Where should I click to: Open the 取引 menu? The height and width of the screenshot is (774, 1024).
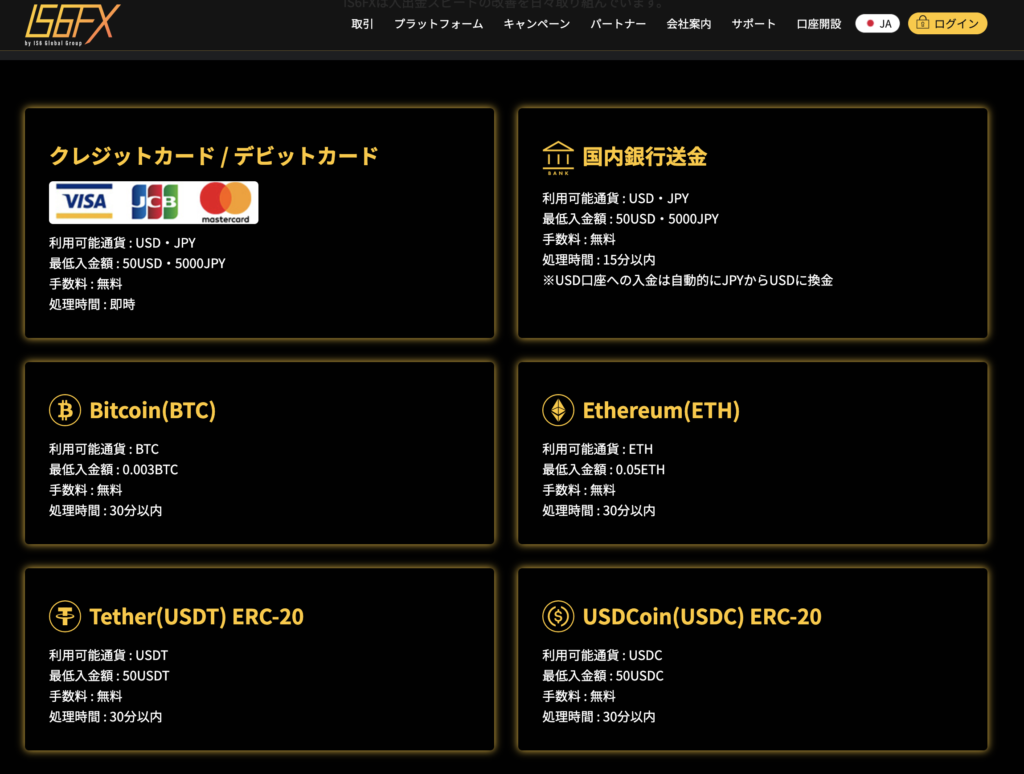pos(362,24)
